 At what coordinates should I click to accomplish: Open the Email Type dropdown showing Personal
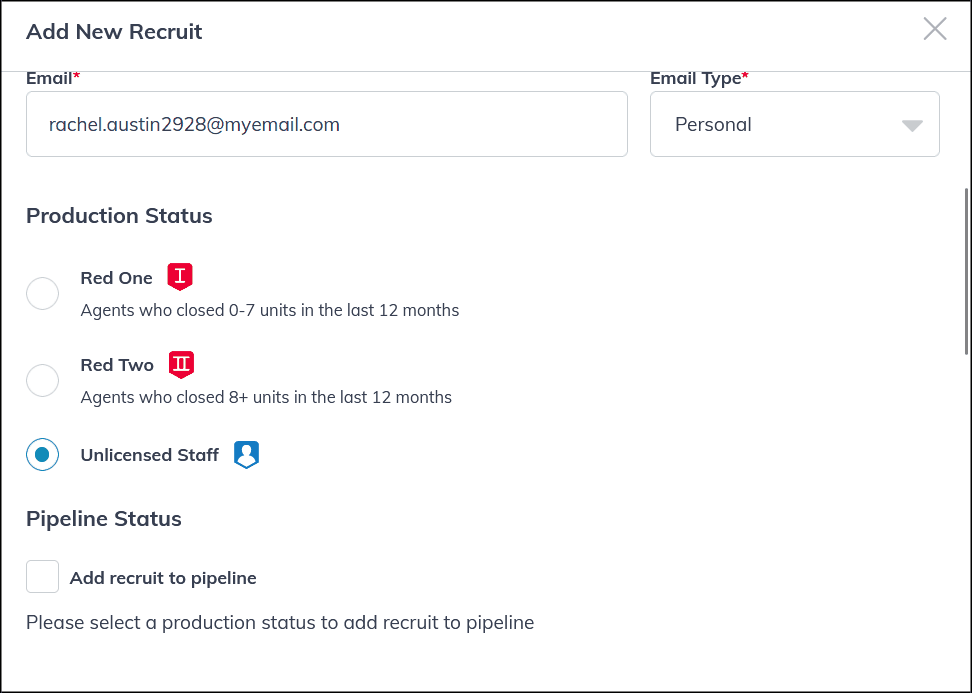click(x=794, y=124)
